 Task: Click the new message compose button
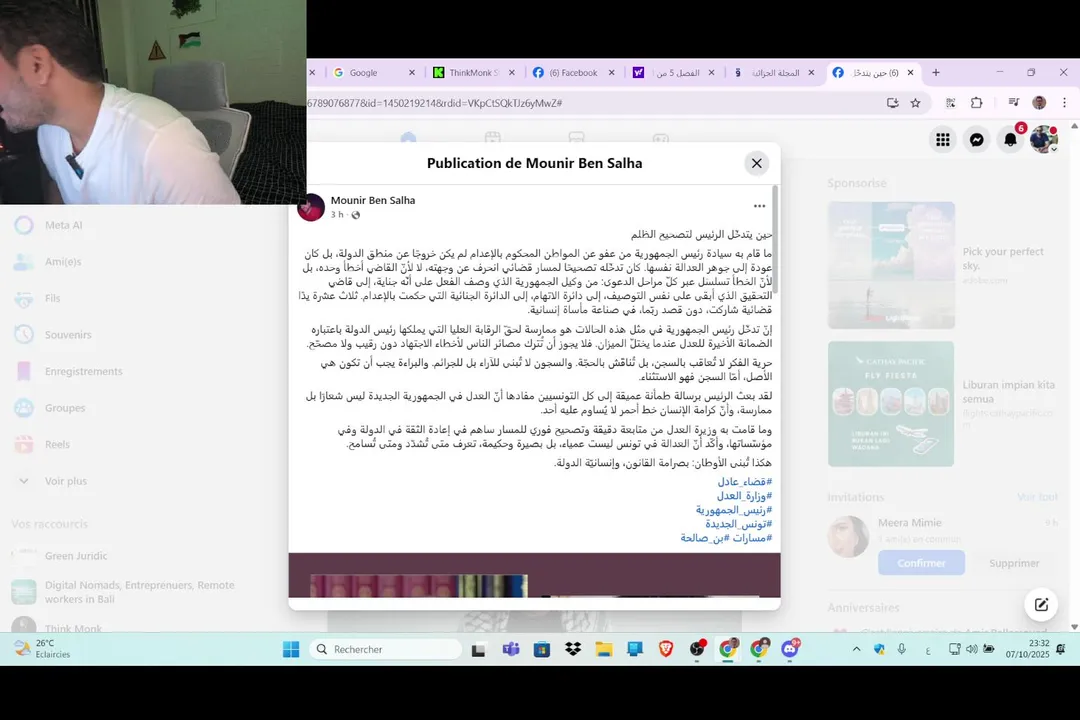(x=1041, y=604)
